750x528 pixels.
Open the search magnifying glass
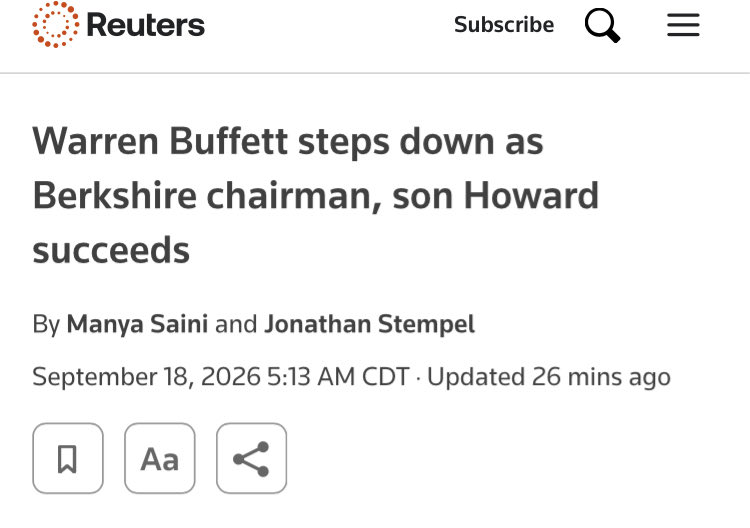(602, 25)
